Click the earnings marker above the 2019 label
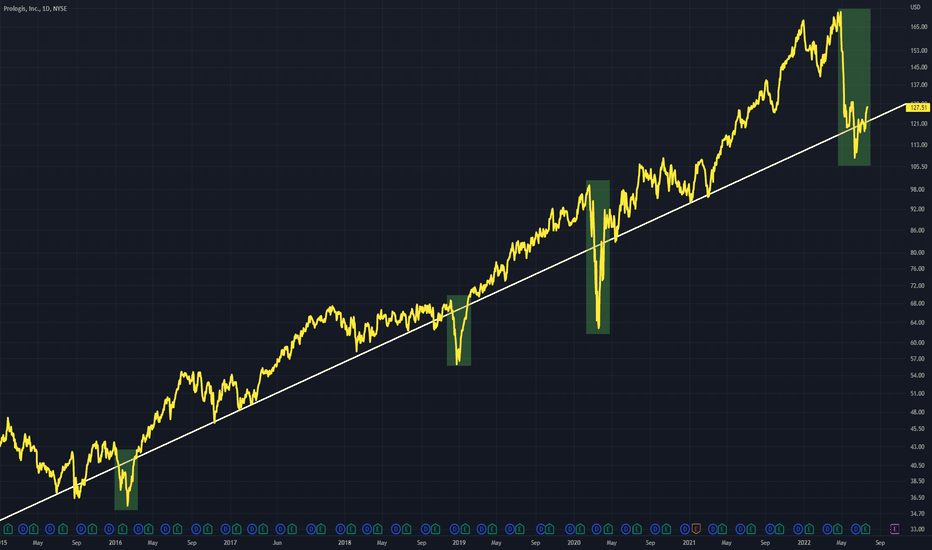932x550 pixels. (465, 529)
